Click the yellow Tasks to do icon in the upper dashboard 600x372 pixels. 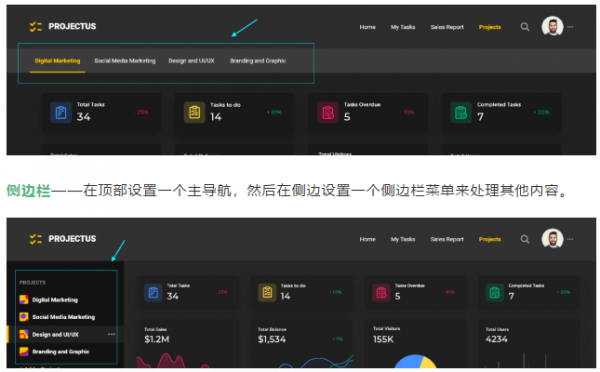[194, 113]
